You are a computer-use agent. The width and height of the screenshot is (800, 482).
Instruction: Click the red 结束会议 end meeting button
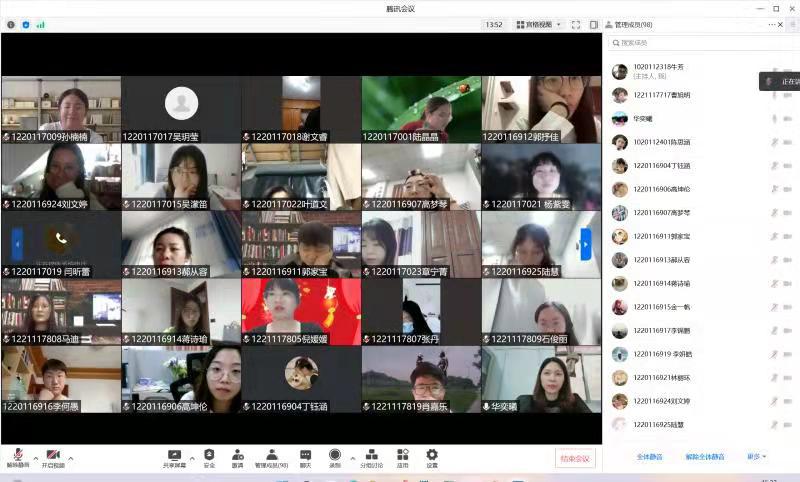click(x=575, y=458)
